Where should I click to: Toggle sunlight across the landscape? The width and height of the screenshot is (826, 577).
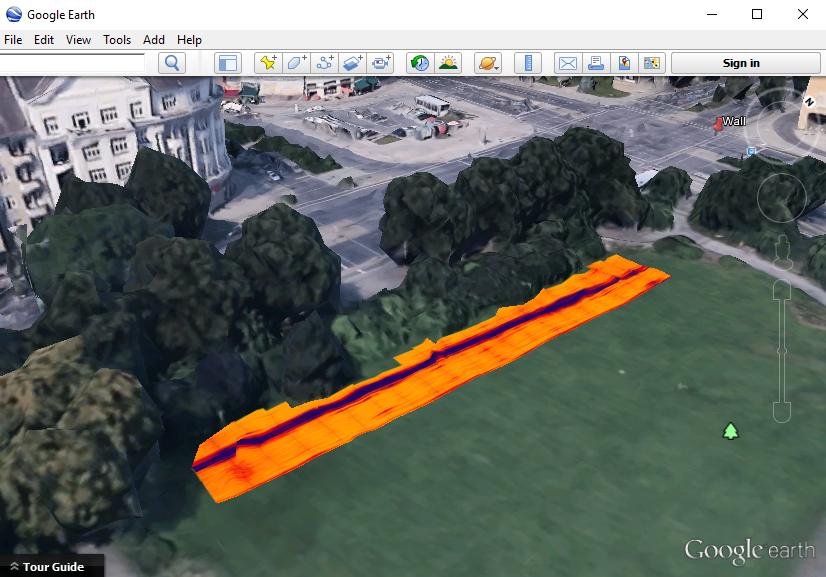448,62
